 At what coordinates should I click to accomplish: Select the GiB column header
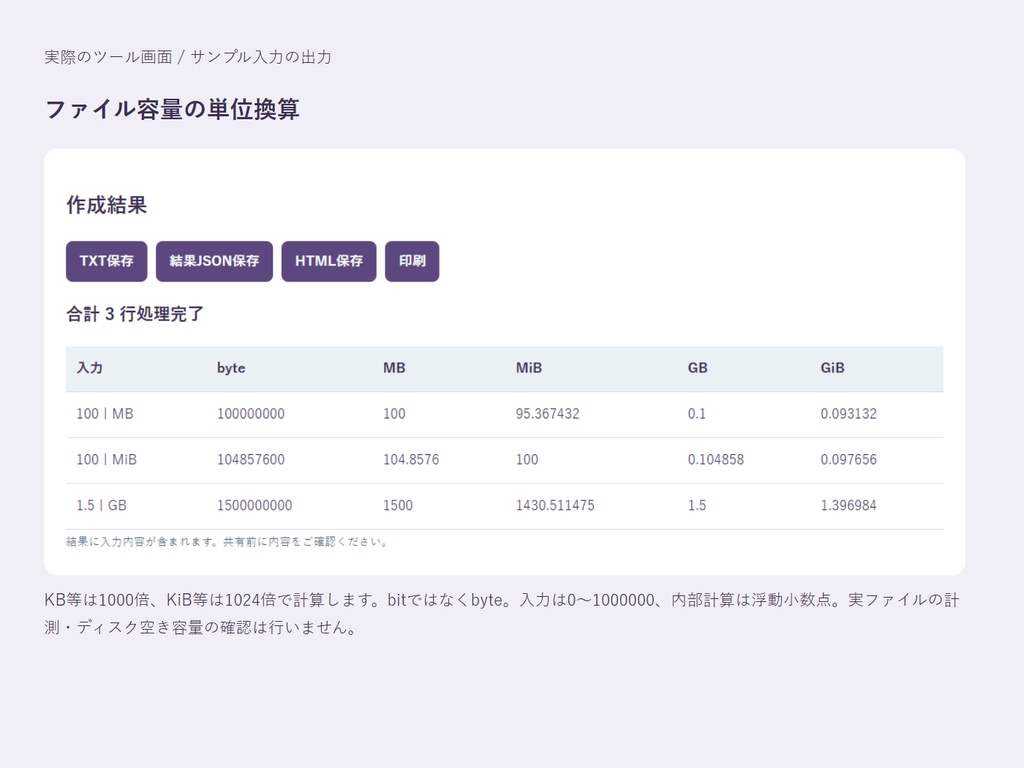(832, 368)
